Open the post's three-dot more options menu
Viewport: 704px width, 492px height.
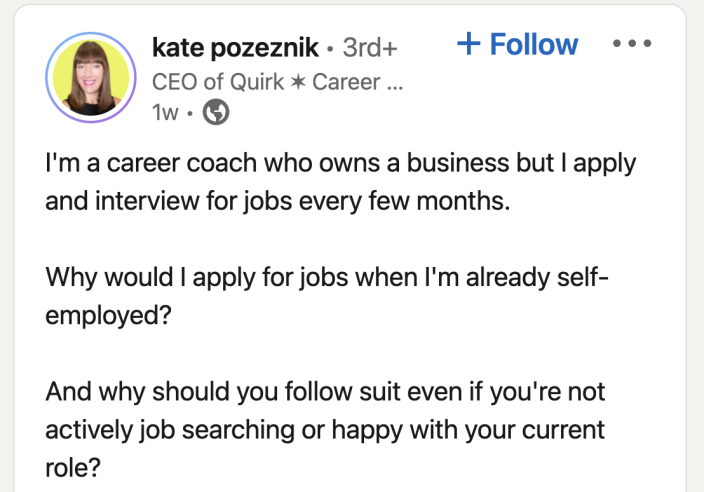(631, 45)
